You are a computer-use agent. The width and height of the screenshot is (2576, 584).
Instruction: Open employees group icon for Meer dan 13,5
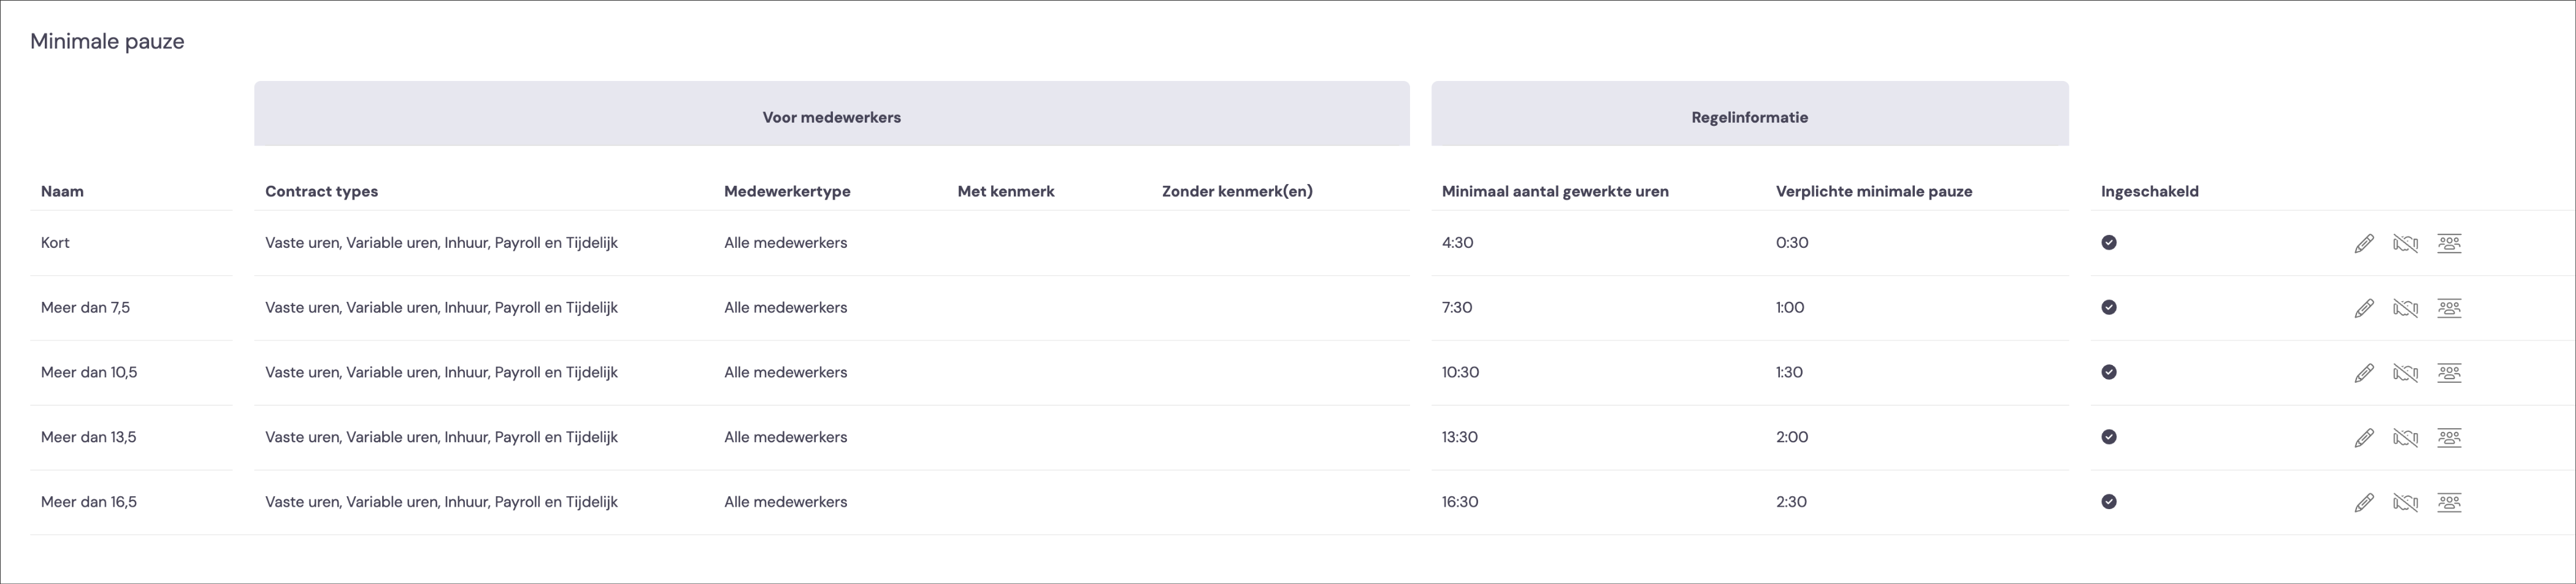pos(2449,437)
